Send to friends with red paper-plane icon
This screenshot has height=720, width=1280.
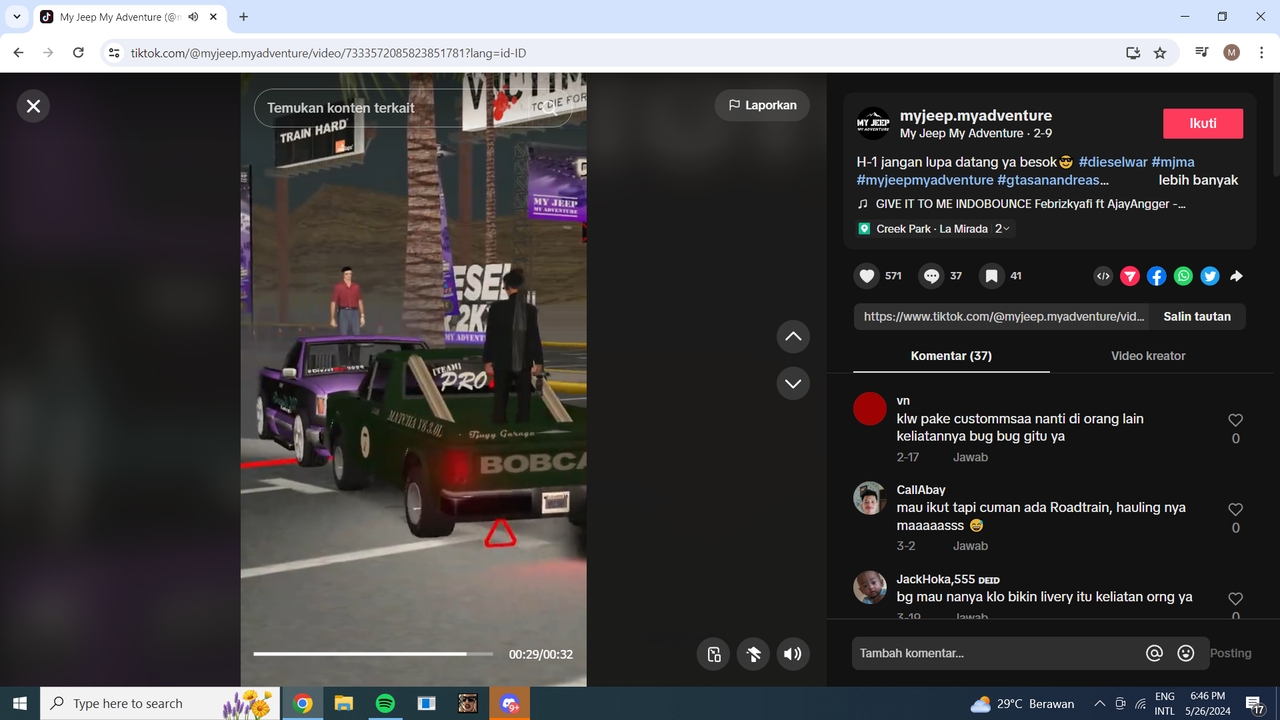point(1130,276)
